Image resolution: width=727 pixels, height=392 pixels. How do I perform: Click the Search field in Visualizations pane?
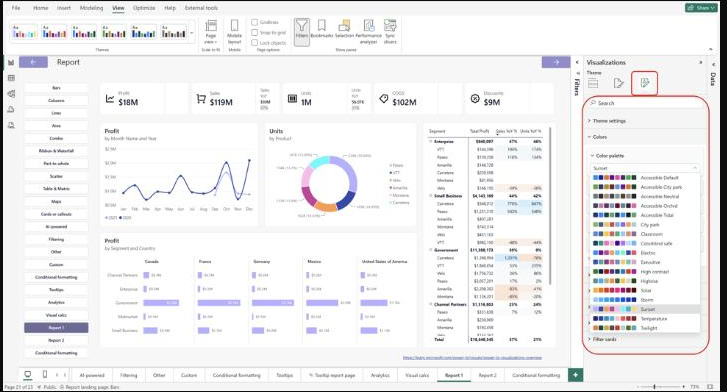[x=645, y=103]
